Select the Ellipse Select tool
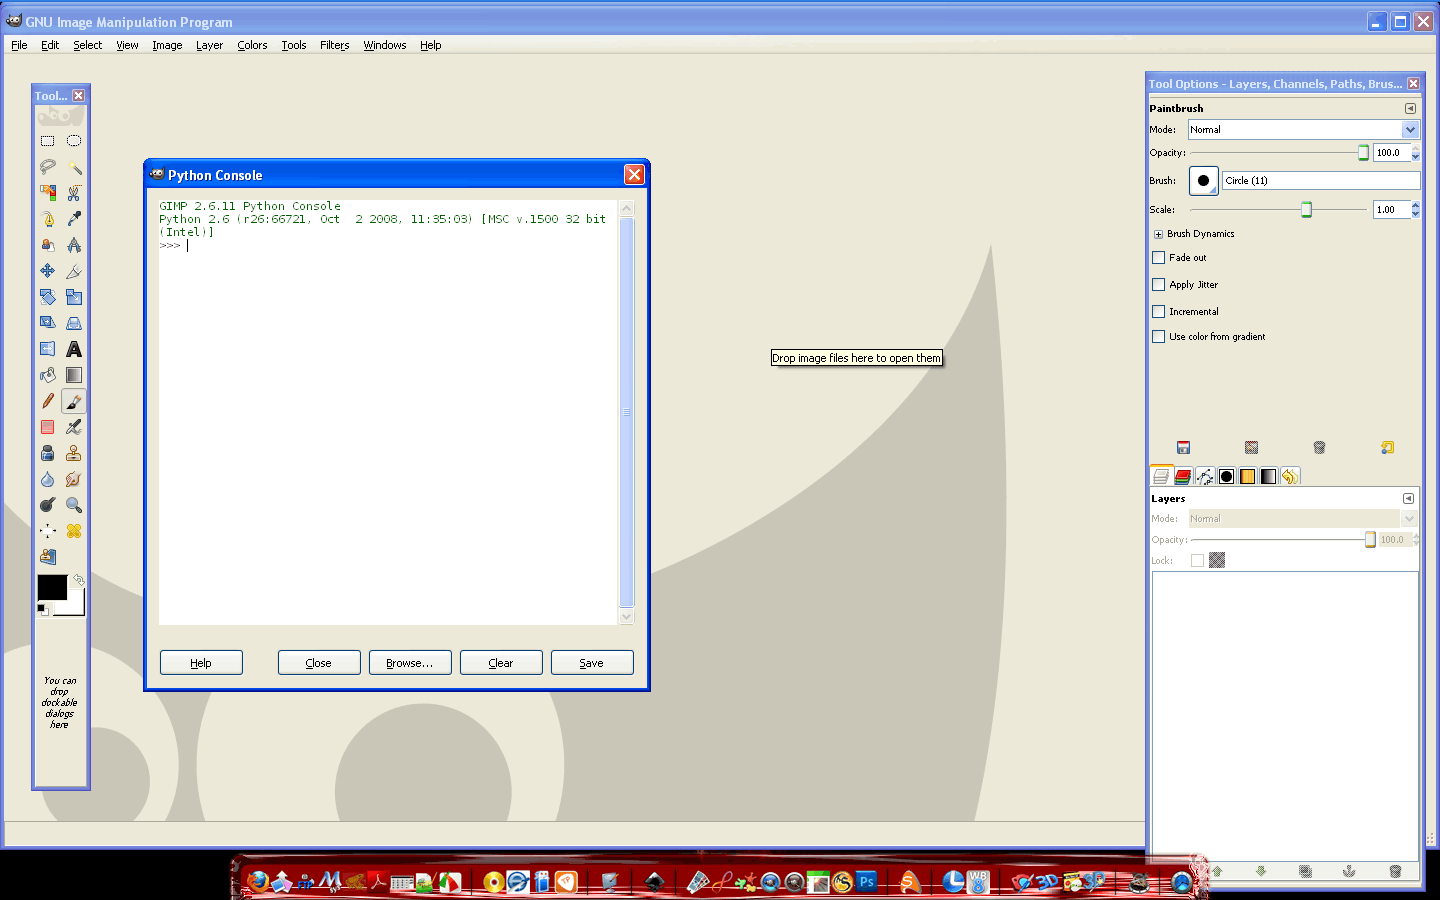1440x900 pixels. tap(74, 141)
